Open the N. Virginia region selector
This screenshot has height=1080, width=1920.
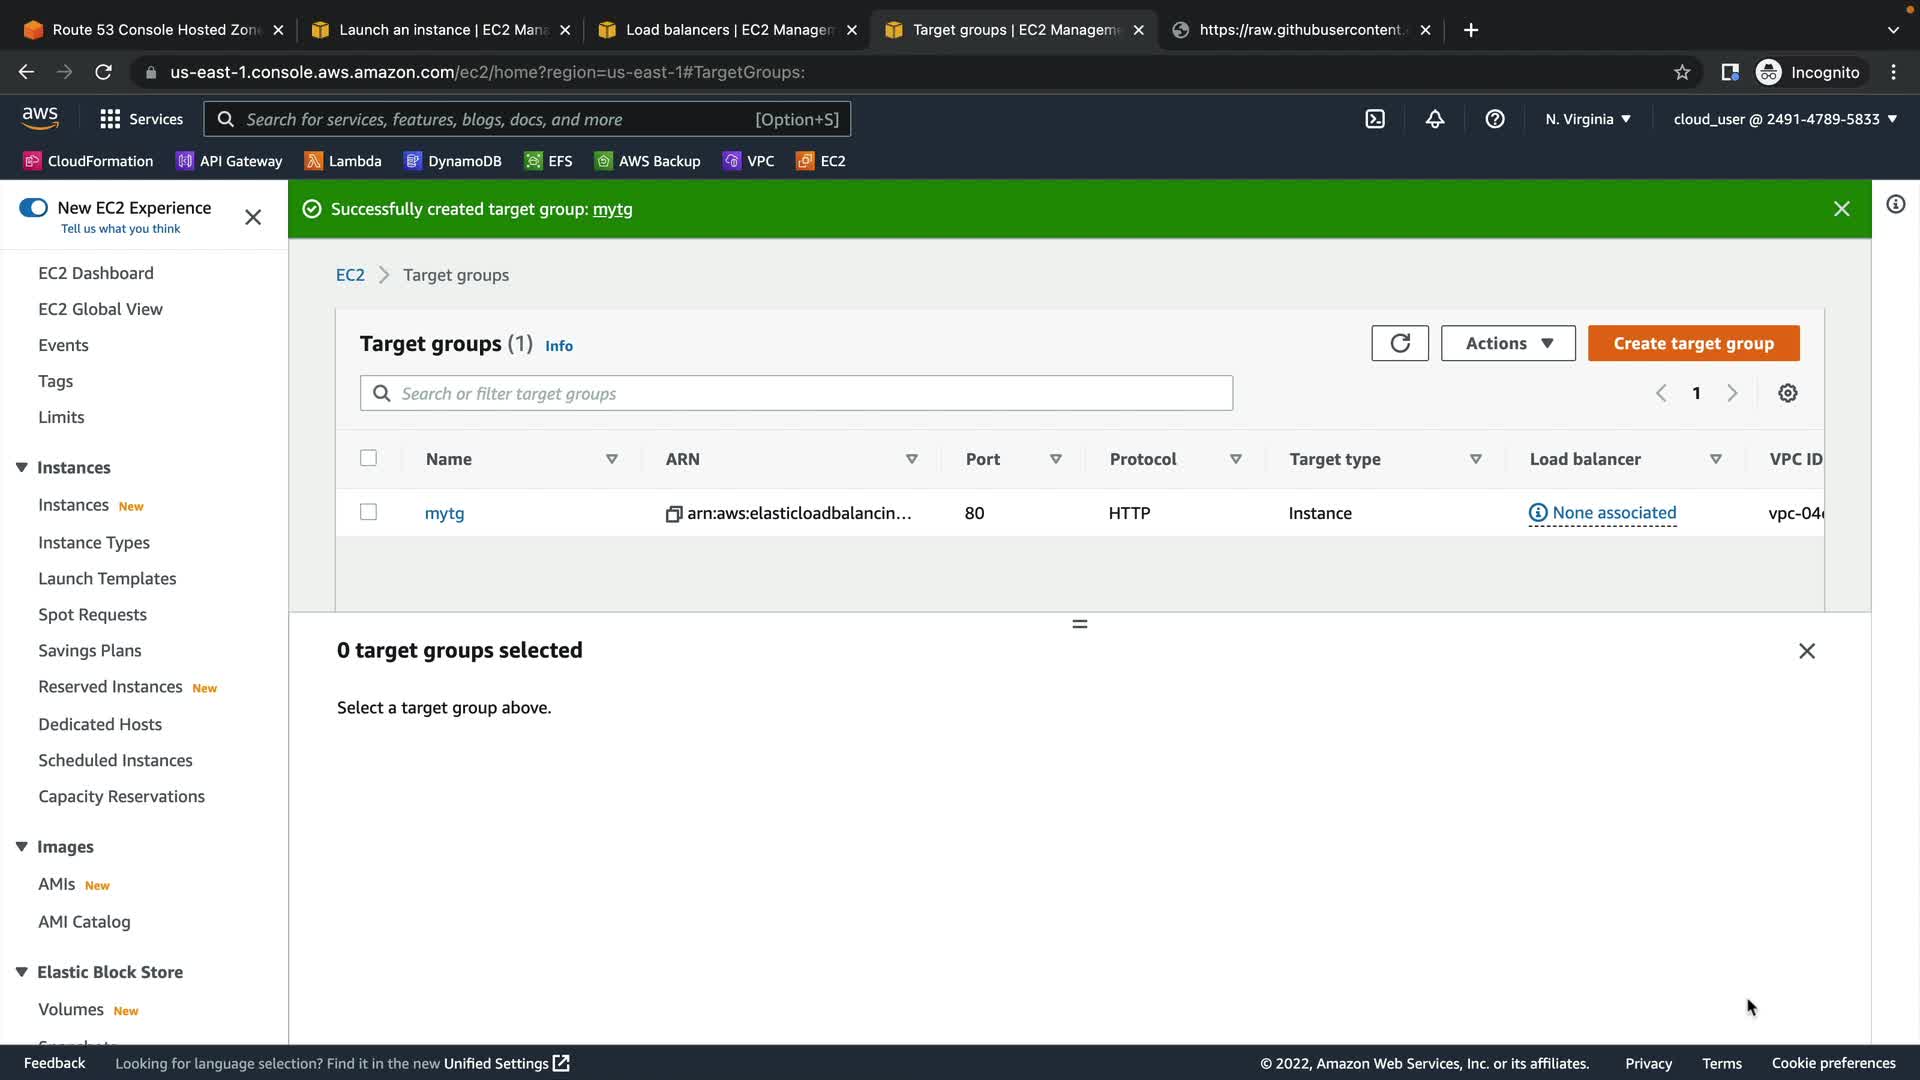(x=1588, y=119)
